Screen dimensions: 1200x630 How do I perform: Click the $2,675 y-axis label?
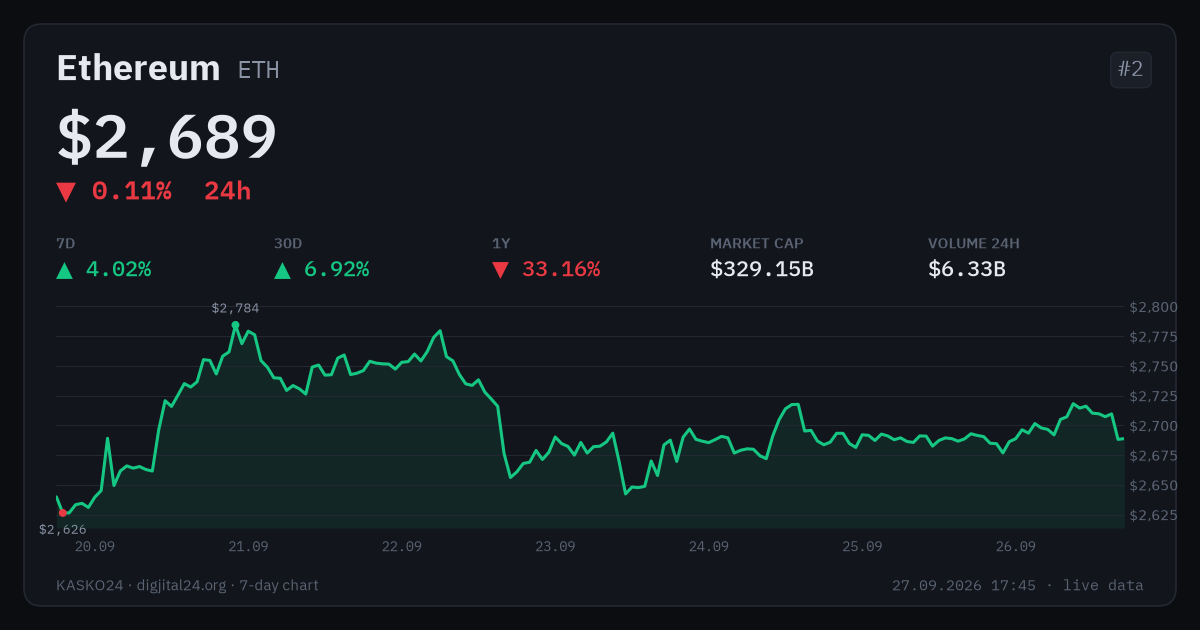pyautogui.click(x=1153, y=456)
